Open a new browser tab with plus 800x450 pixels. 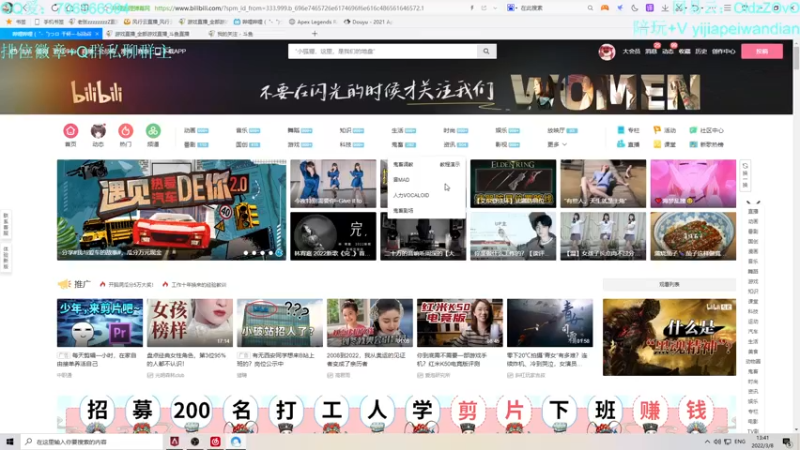pos(314,34)
